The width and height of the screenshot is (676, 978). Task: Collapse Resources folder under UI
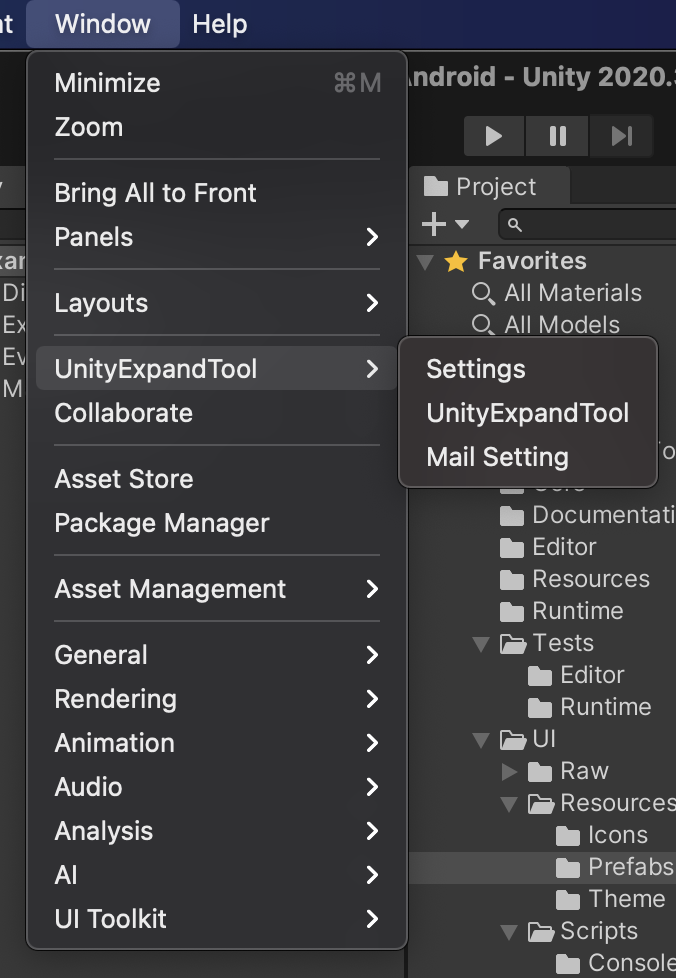(509, 804)
